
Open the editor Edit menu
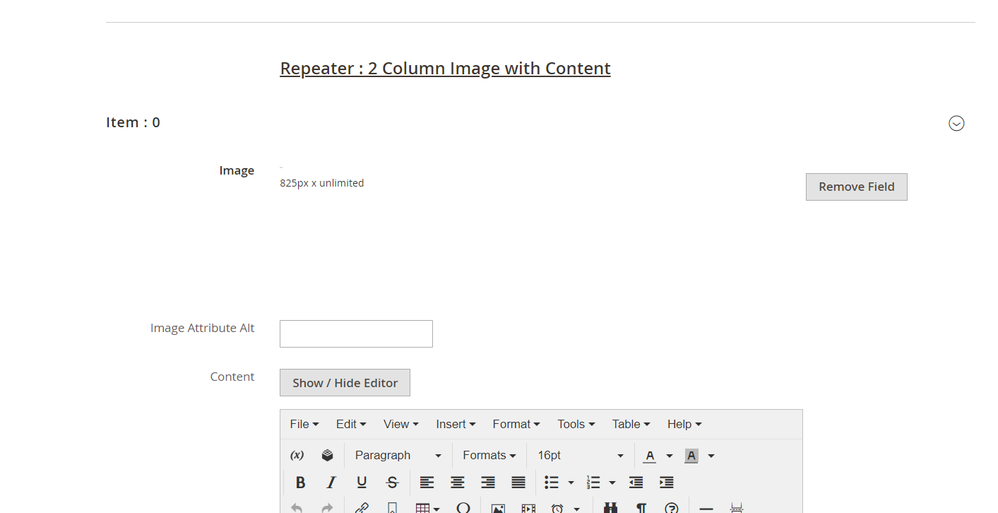pyautogui.click(x=351, y=424)
